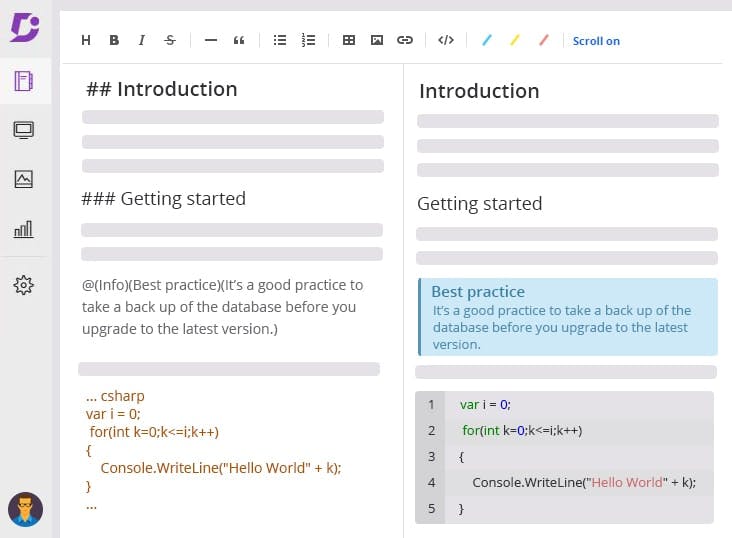Click the Introduction heading in preview

click(479, 91)
